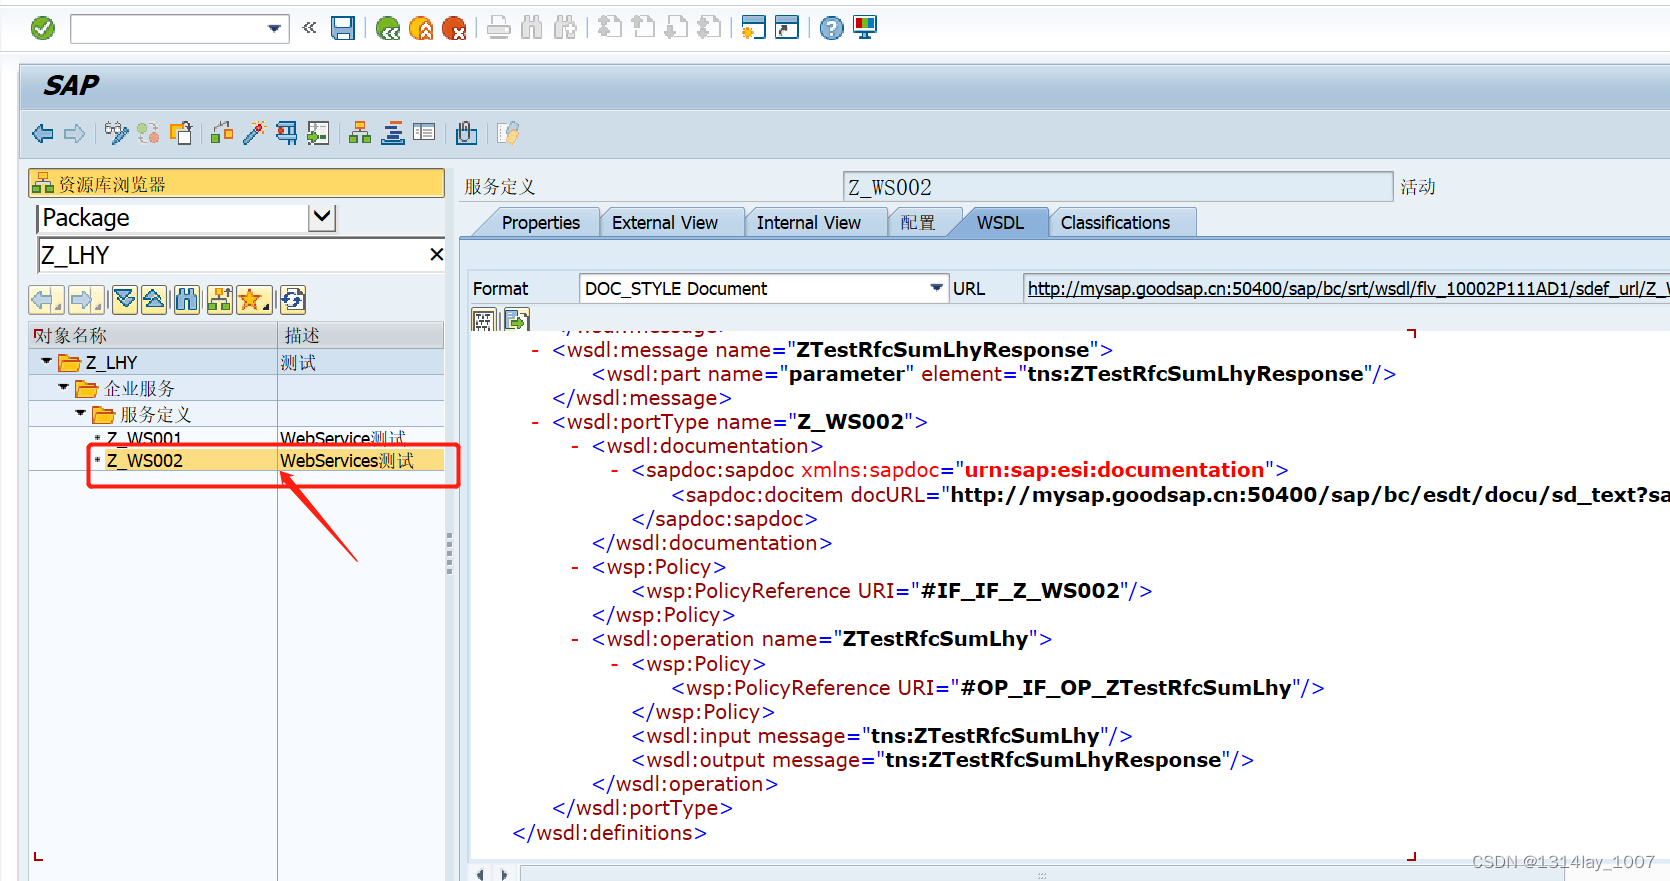Click the 对象名称 column header
Viewport: 1670px width, 881px height.
tap(153, 335)
